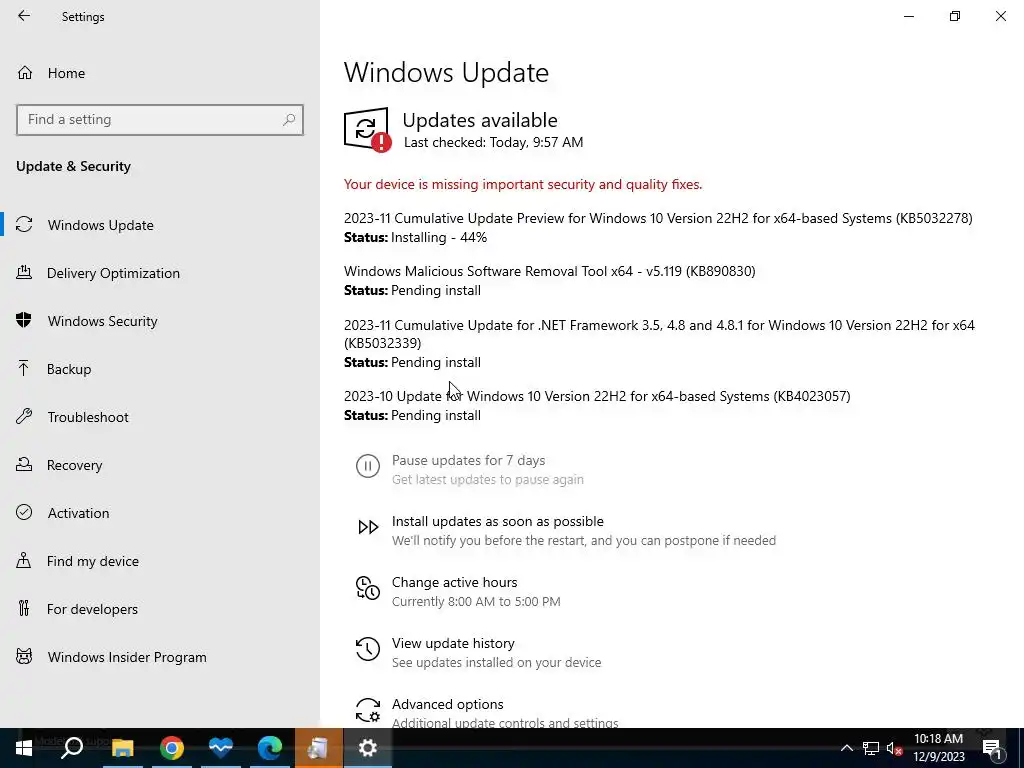Show hidden system tray icons
Screen dimensions: 1024x768
click(846, 748)
